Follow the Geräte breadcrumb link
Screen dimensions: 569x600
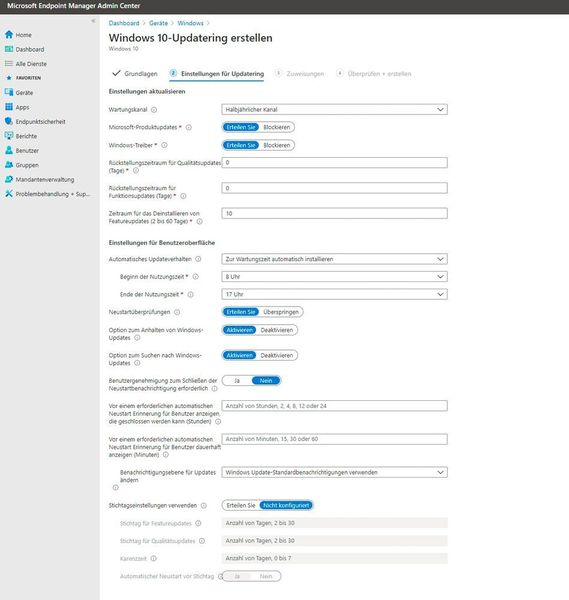point(158,23)
